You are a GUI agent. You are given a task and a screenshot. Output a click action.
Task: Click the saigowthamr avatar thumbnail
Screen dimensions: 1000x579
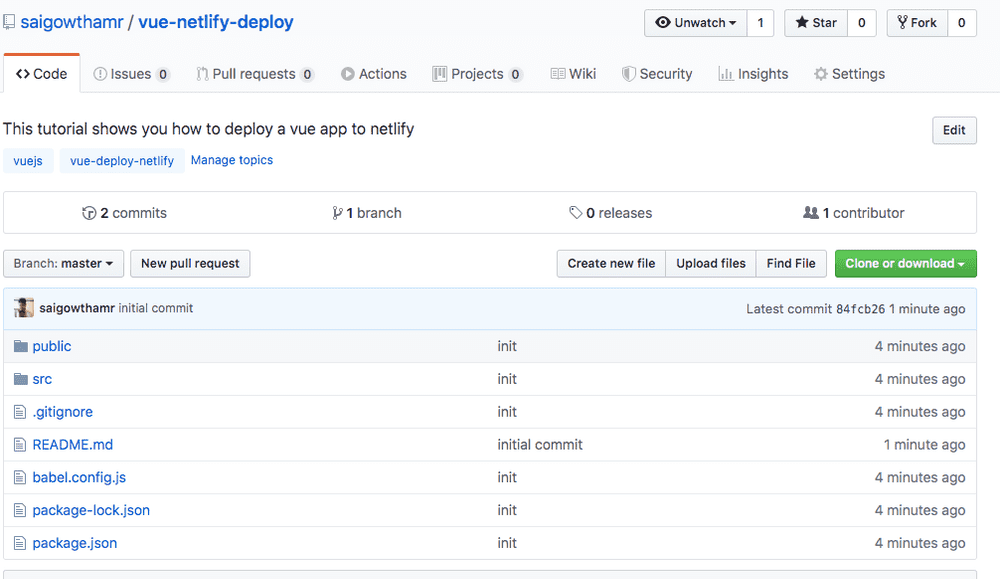click(x=24, y=308)
